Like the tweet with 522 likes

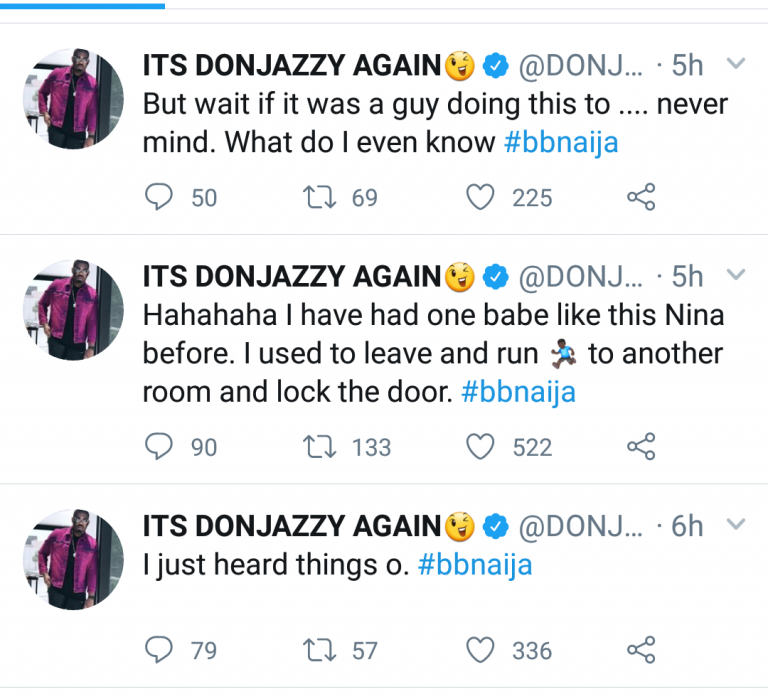482,447
